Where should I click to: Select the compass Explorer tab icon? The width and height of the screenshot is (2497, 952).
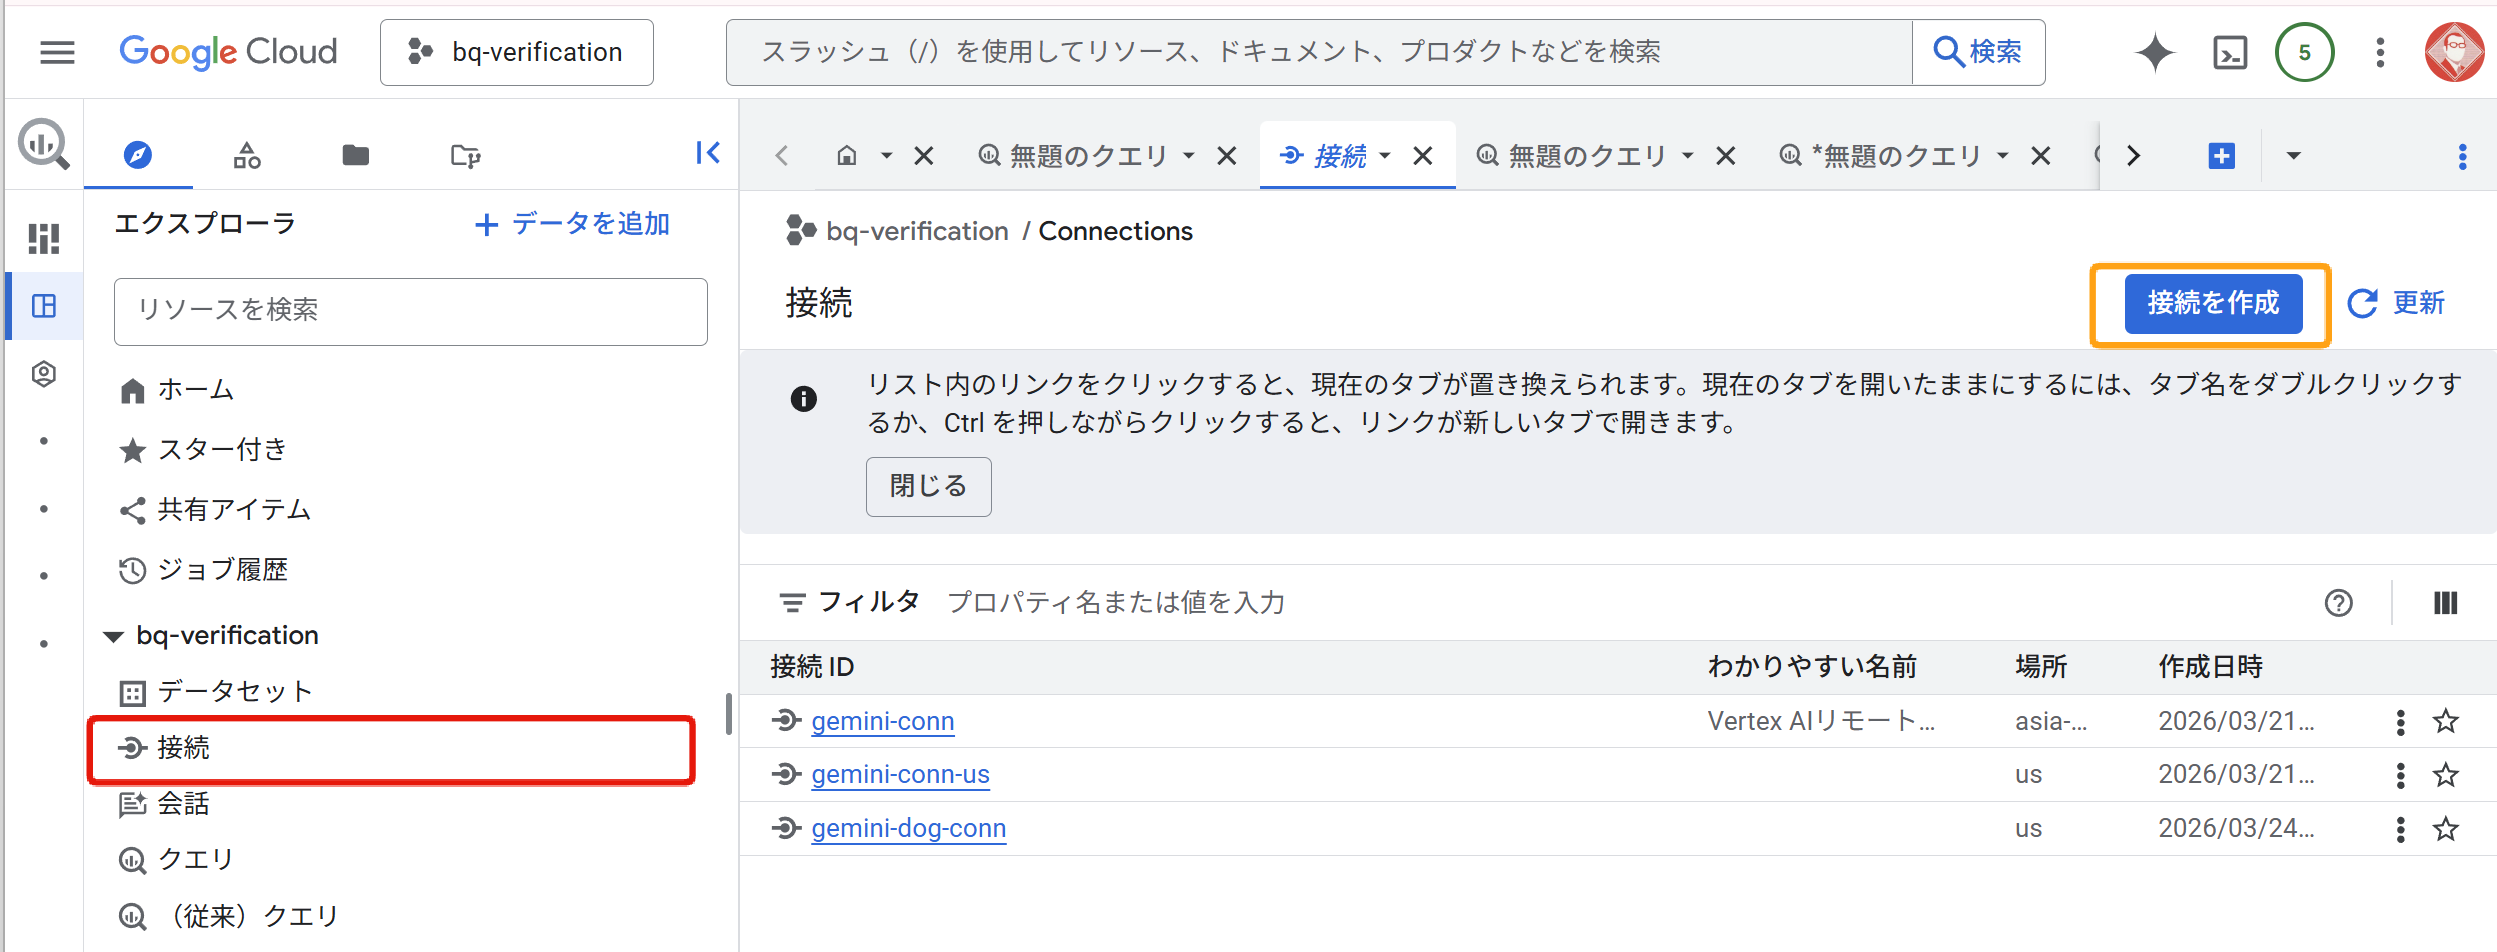138,155
